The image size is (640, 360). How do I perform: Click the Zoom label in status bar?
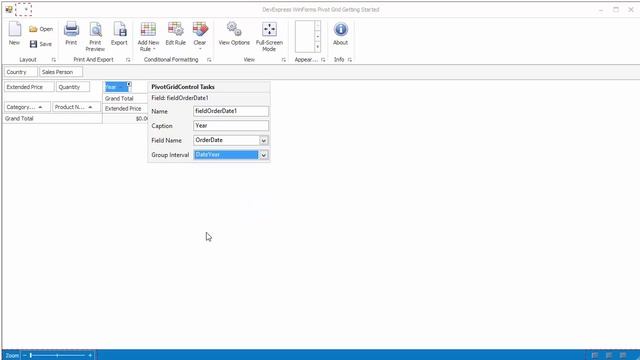pos(12,356)
